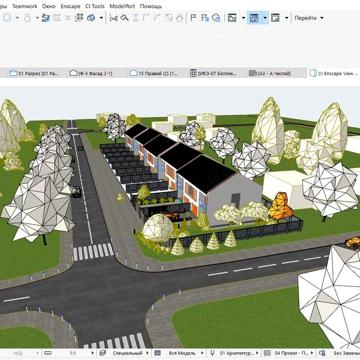
Task: Open the CI Tools menu
Action: pos(95,6)
